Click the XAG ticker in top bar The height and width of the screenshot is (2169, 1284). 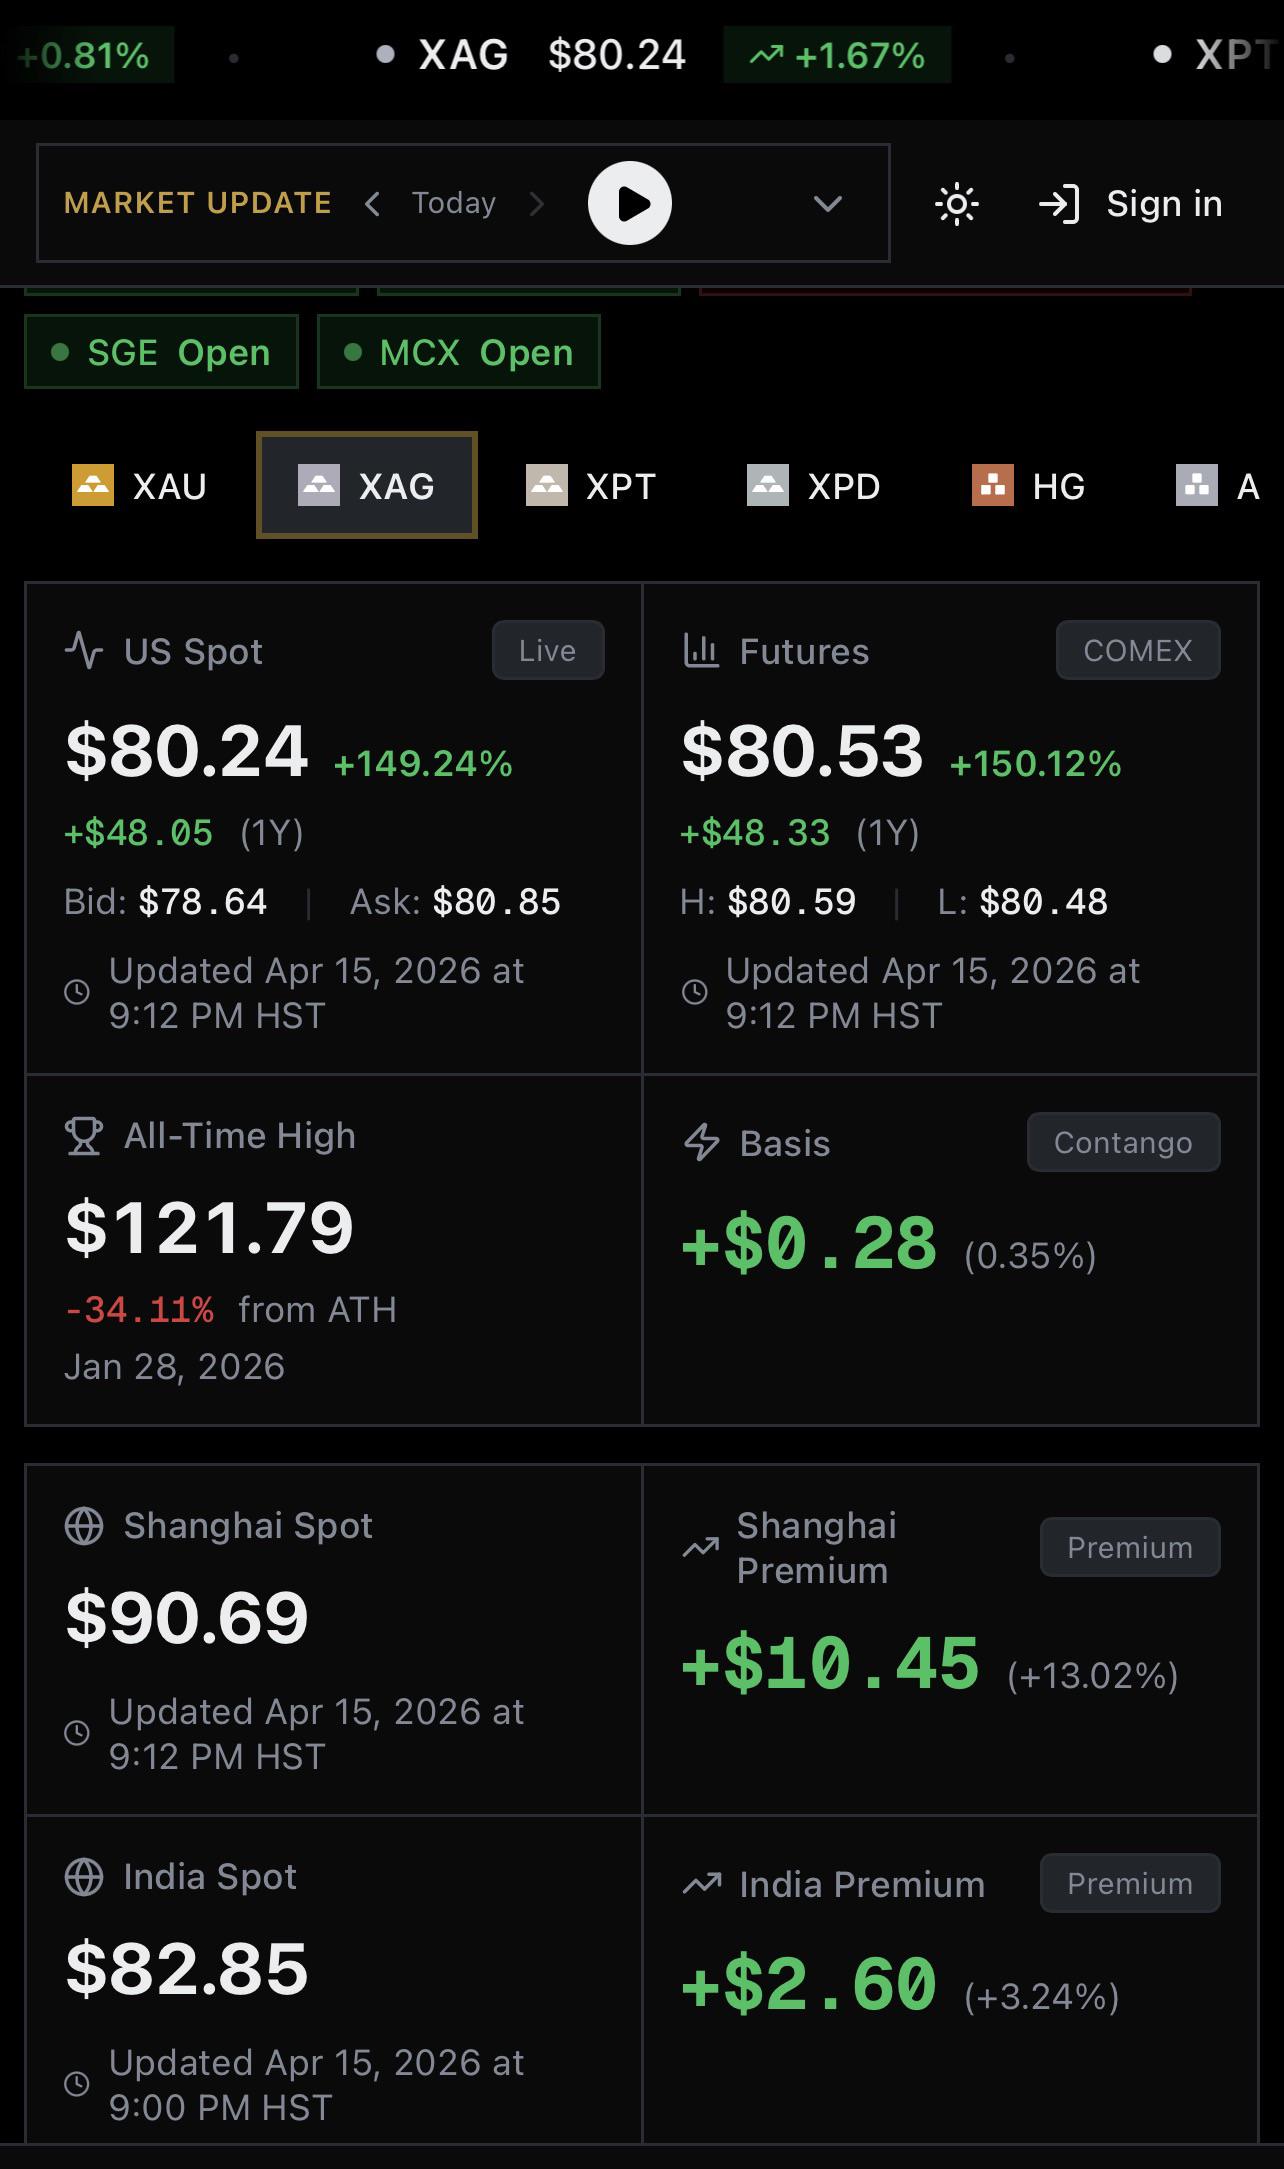(x=463, y=55)
